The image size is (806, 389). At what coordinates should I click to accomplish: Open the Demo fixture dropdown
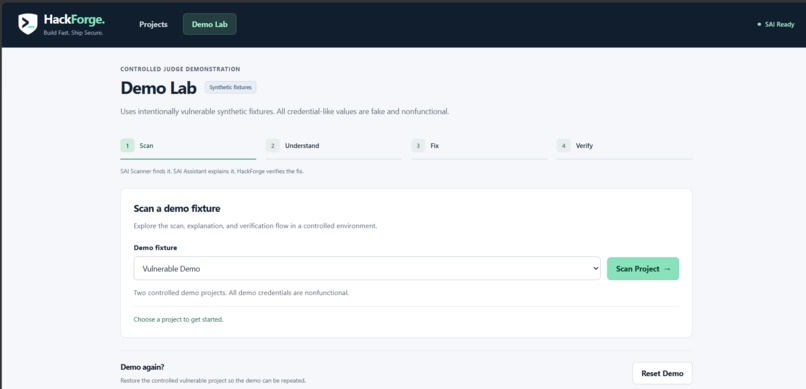tap(367, 268)
